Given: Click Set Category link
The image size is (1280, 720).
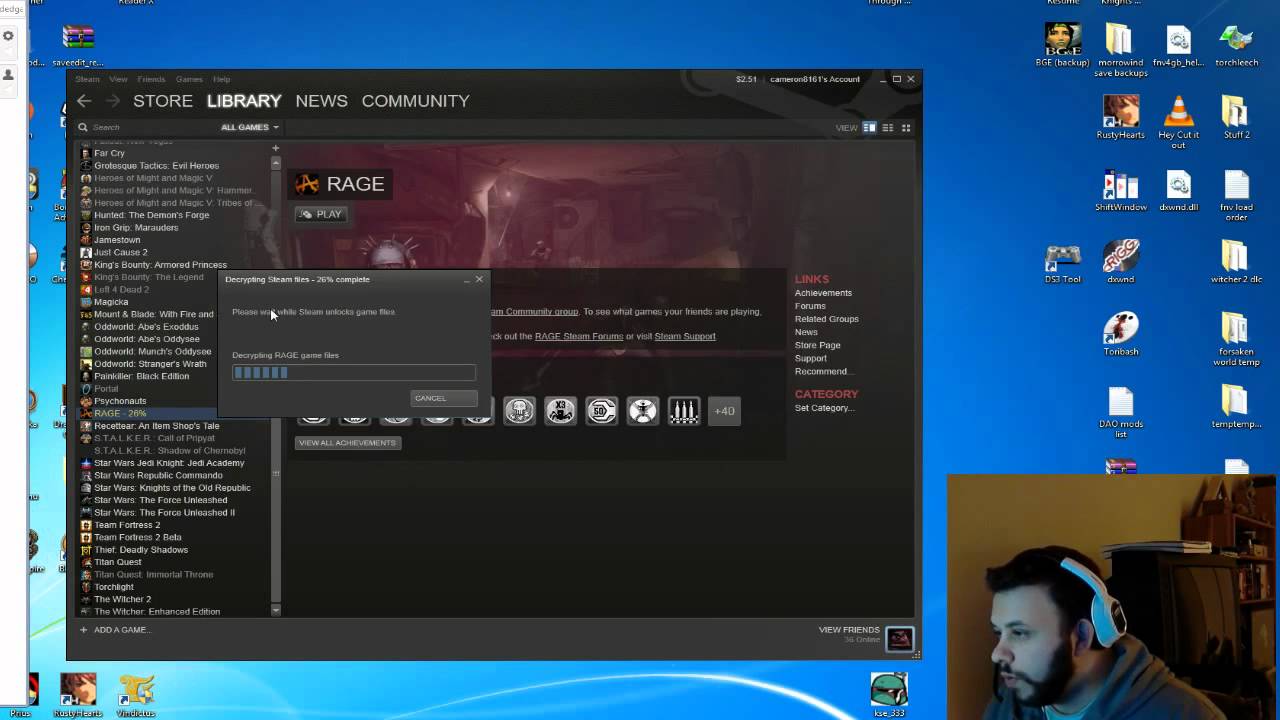Looking at the screenshot, I should coord(824,408).
